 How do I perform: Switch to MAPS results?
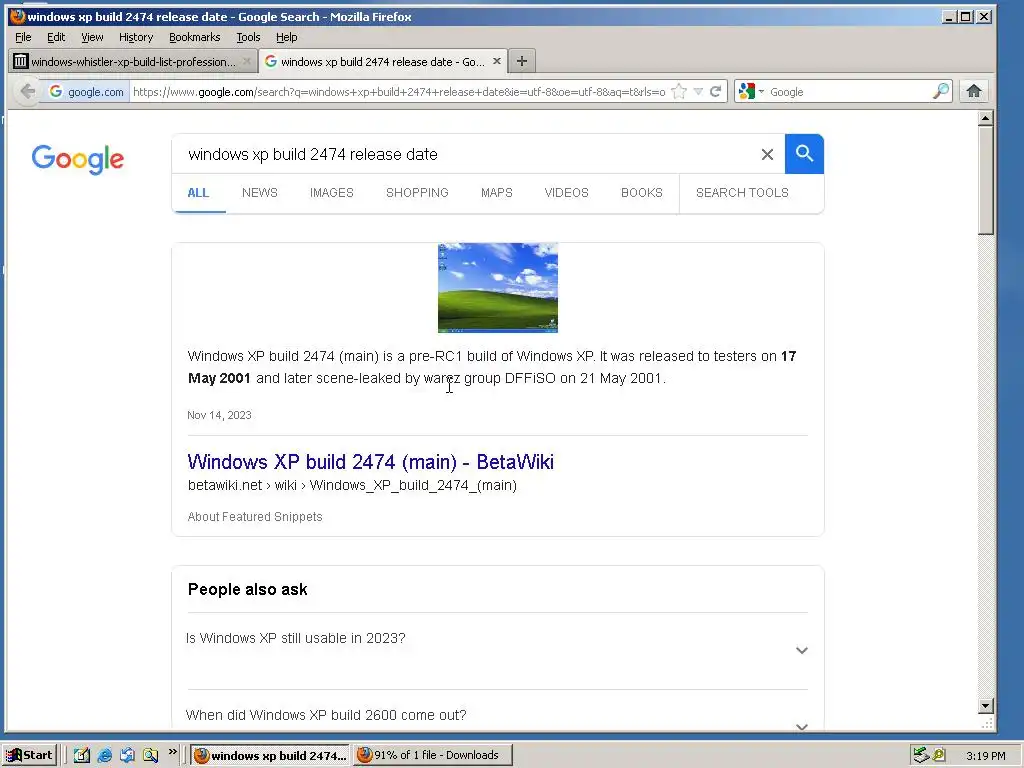497,193
